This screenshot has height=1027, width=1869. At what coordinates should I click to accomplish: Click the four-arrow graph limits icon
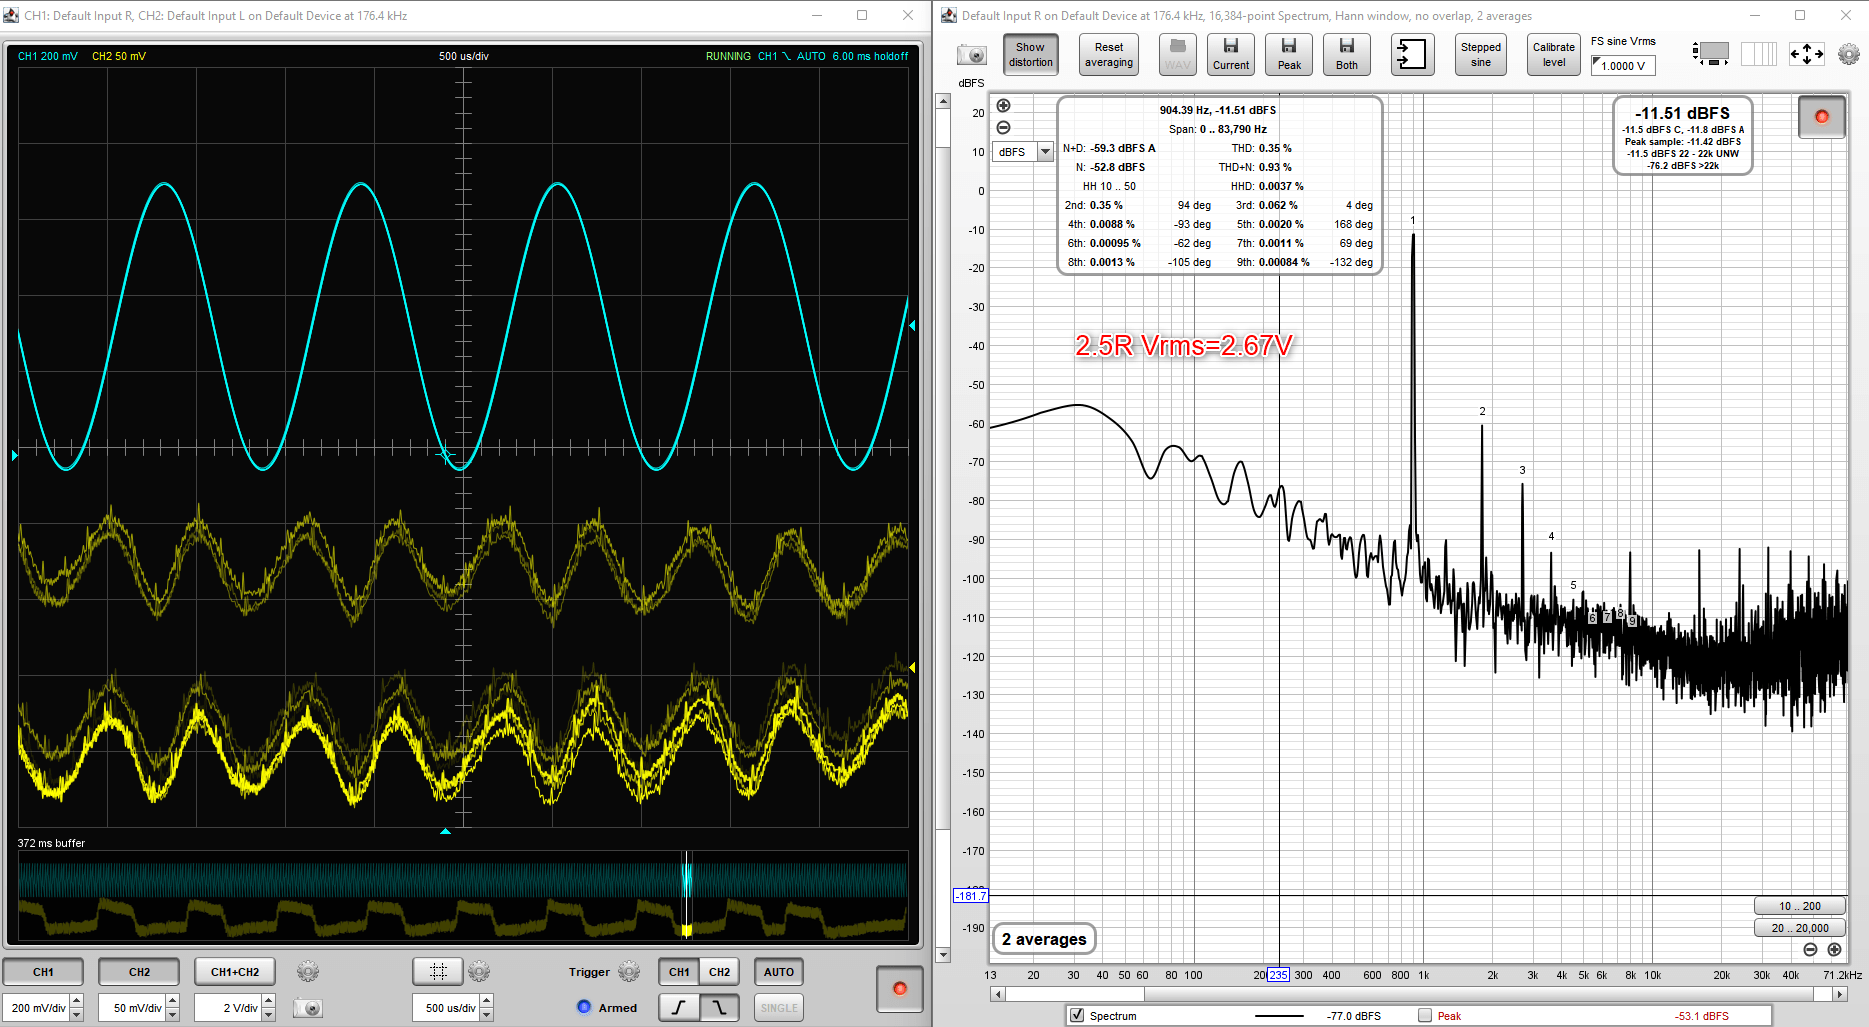pyautogui.click(x=1806, y=54)
